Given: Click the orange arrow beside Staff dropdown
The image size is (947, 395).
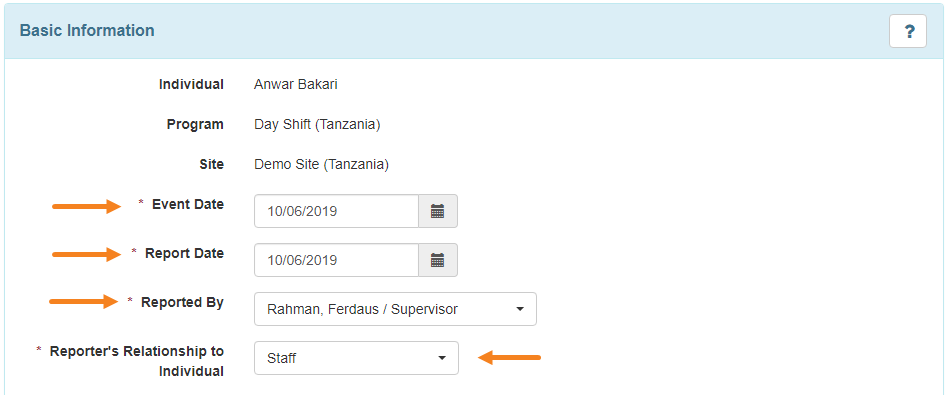Looking at the screenshot, I should 510,358.
